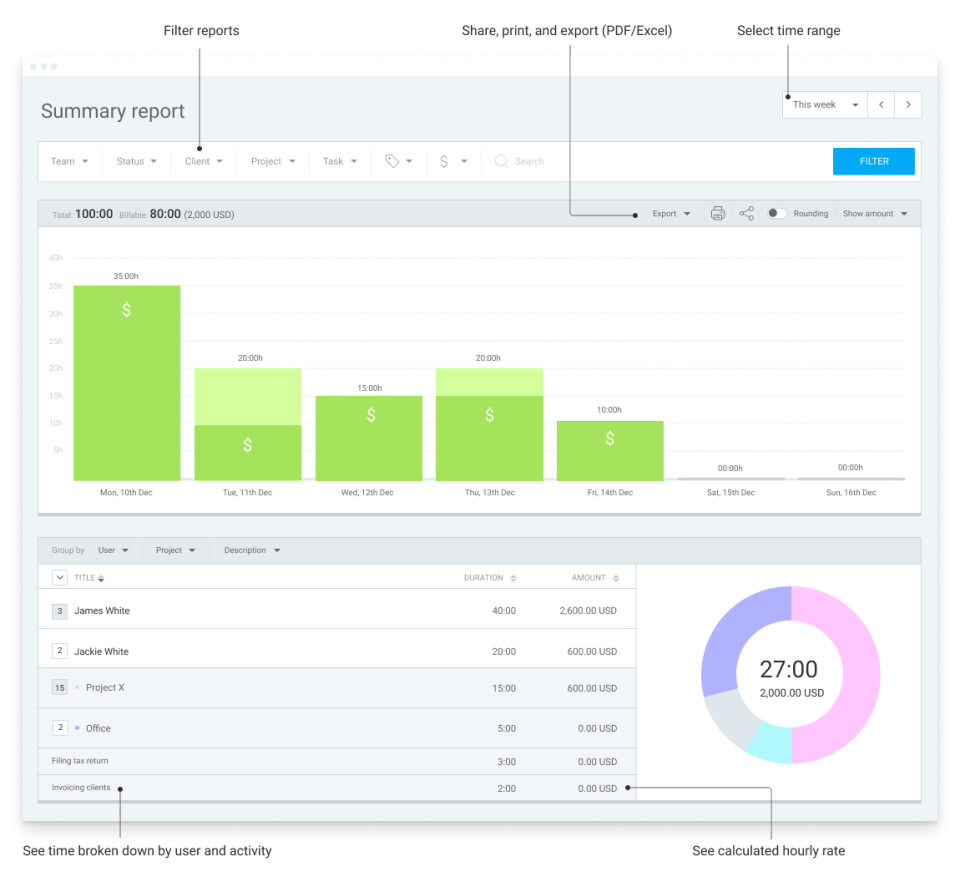Screen dimensions: 960x882
Task: Toggle sorting on the Title column
Action: coord(101,578)
